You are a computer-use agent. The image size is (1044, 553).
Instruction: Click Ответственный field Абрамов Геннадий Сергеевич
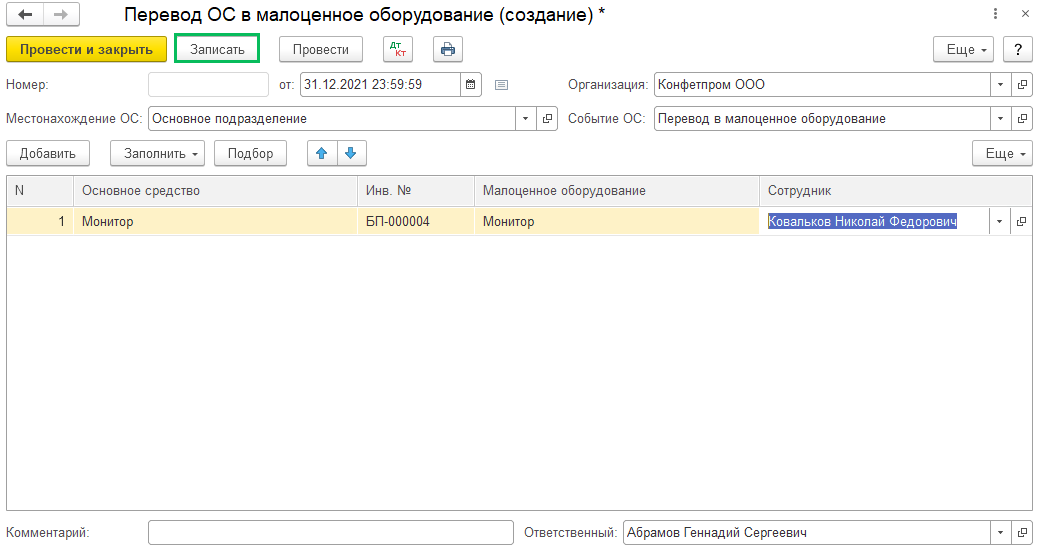click(x=807, y=532)
